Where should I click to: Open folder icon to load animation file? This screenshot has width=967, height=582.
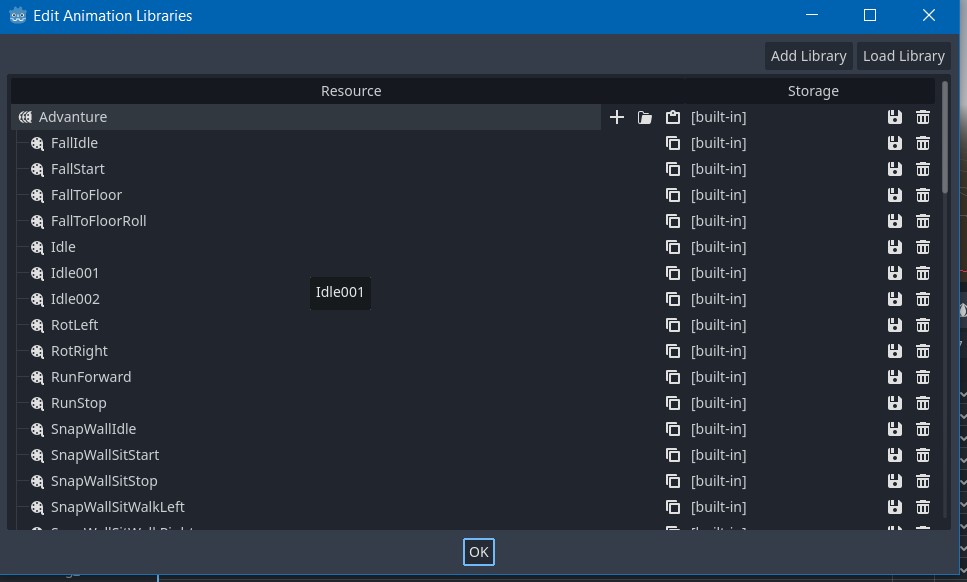coord(643,117)
